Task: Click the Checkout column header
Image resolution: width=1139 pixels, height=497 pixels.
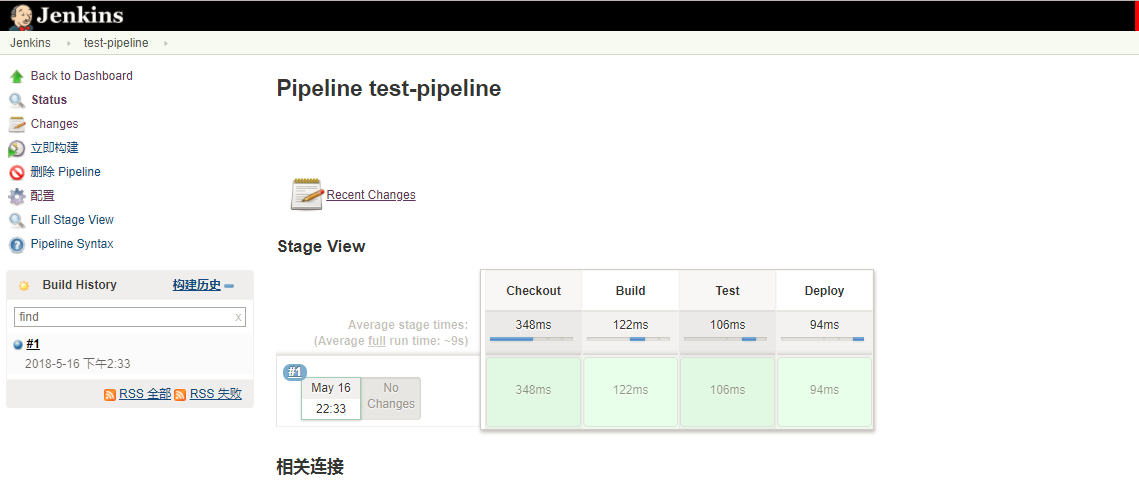Action: pos(534,291)
